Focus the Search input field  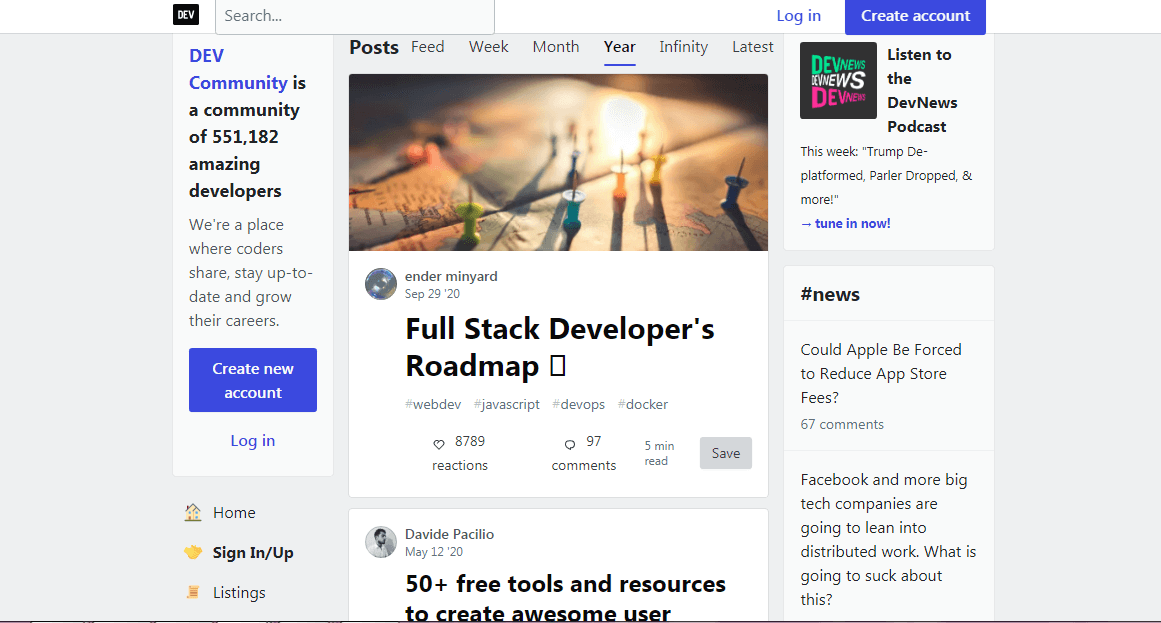pos(354,16)
